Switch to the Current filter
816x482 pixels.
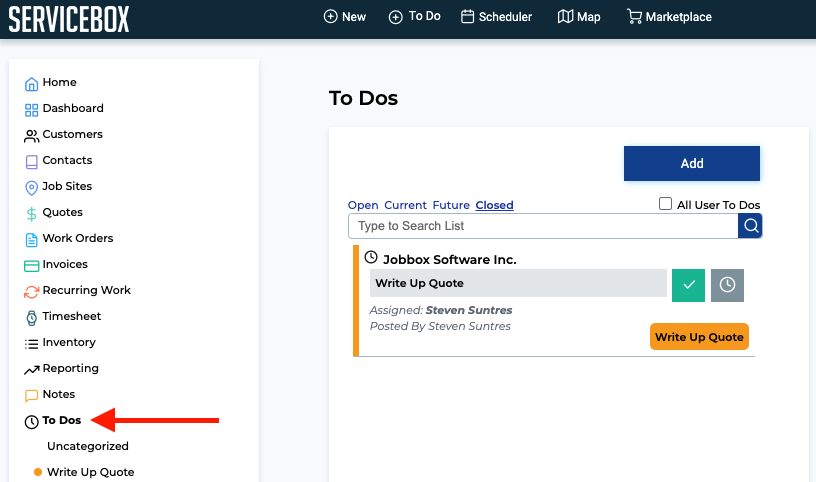[x=405, y=205]
